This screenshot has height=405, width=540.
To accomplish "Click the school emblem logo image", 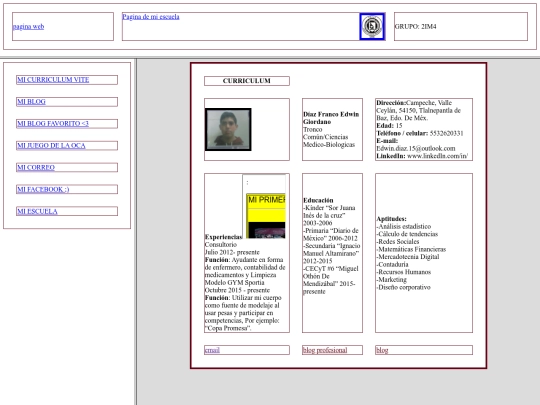I will [372, 27].
